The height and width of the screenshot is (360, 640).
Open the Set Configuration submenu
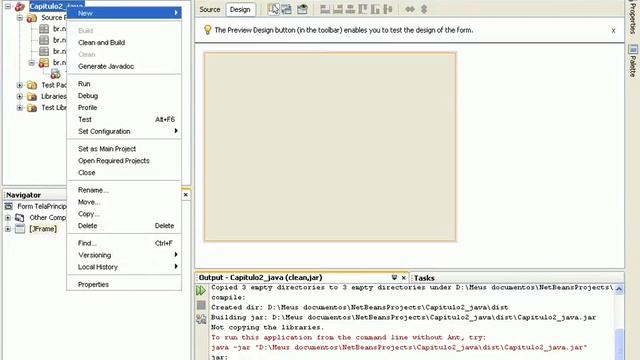click(x=124, y=131)
